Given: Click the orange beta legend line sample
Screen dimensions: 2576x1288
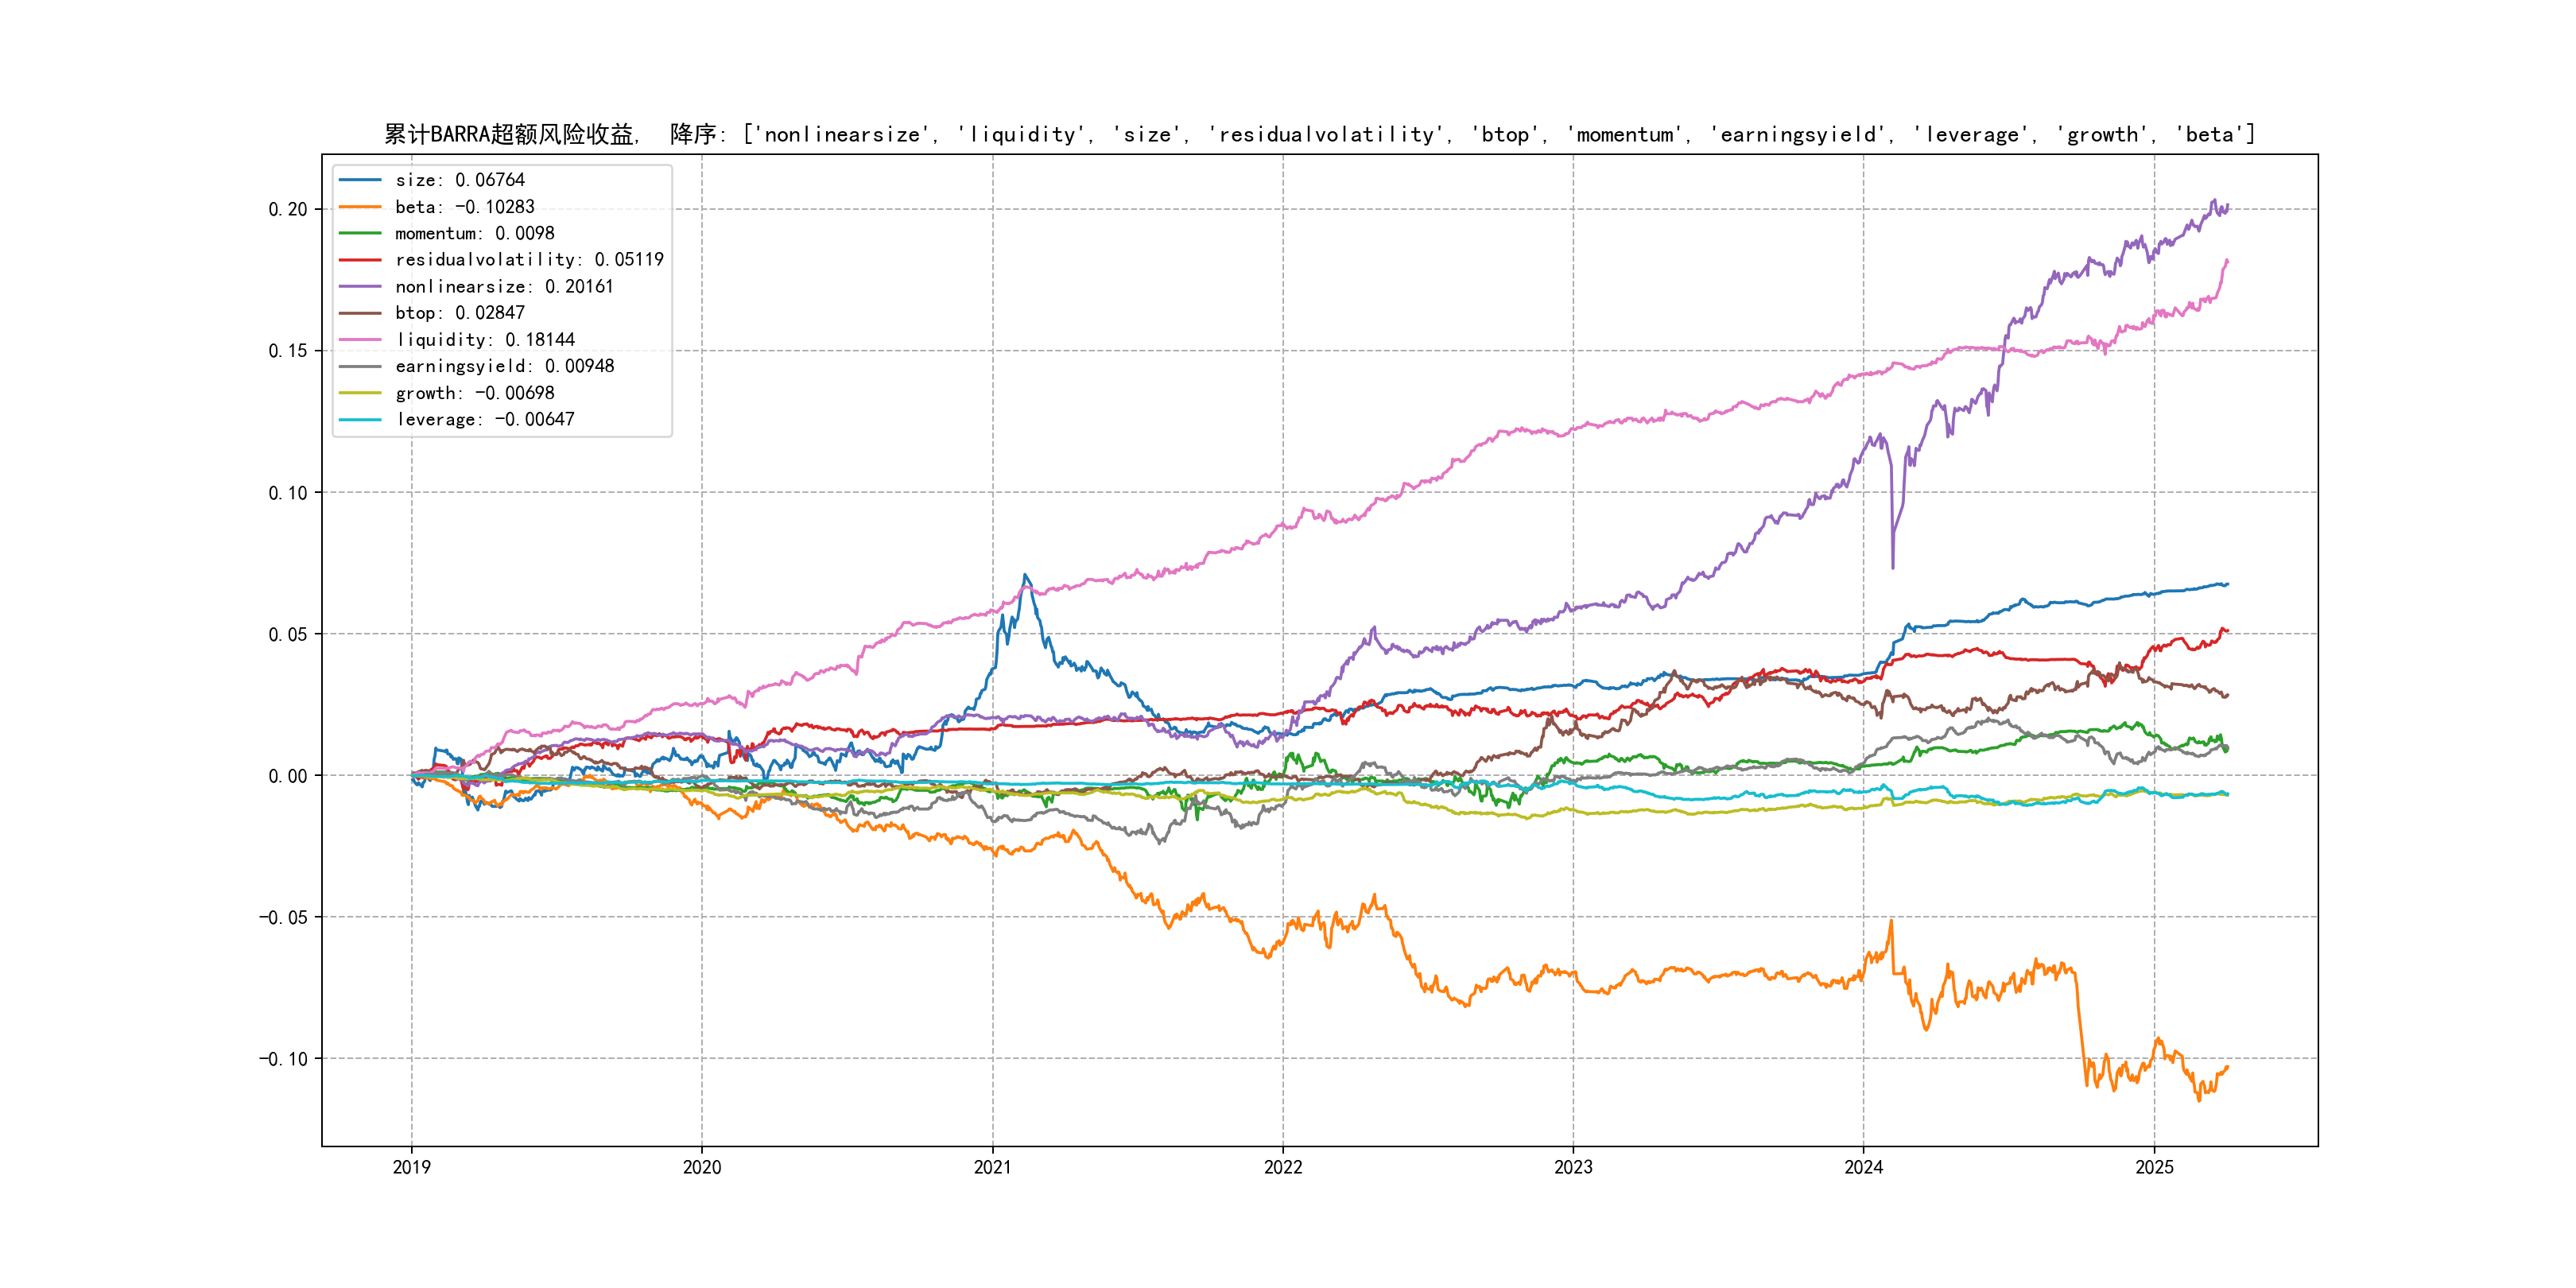Looking at the screenshot, I should click(360, 207).
